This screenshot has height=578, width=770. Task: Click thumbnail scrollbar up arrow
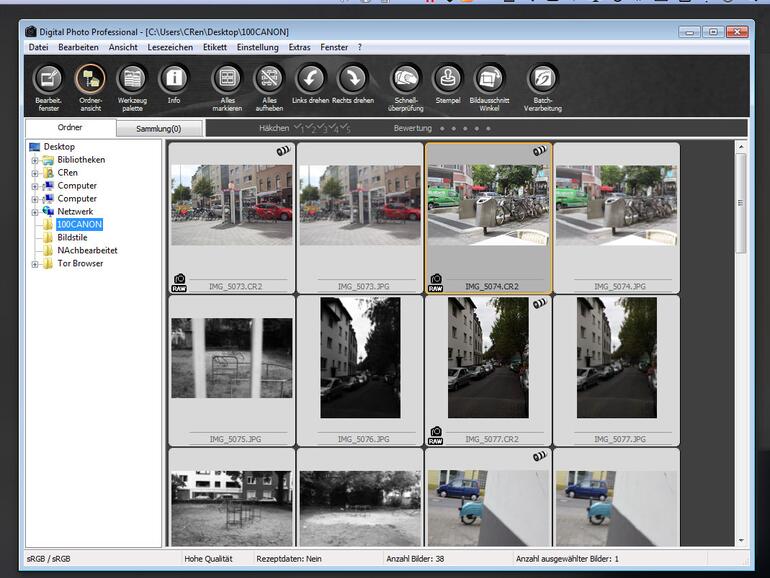[741, 146]
